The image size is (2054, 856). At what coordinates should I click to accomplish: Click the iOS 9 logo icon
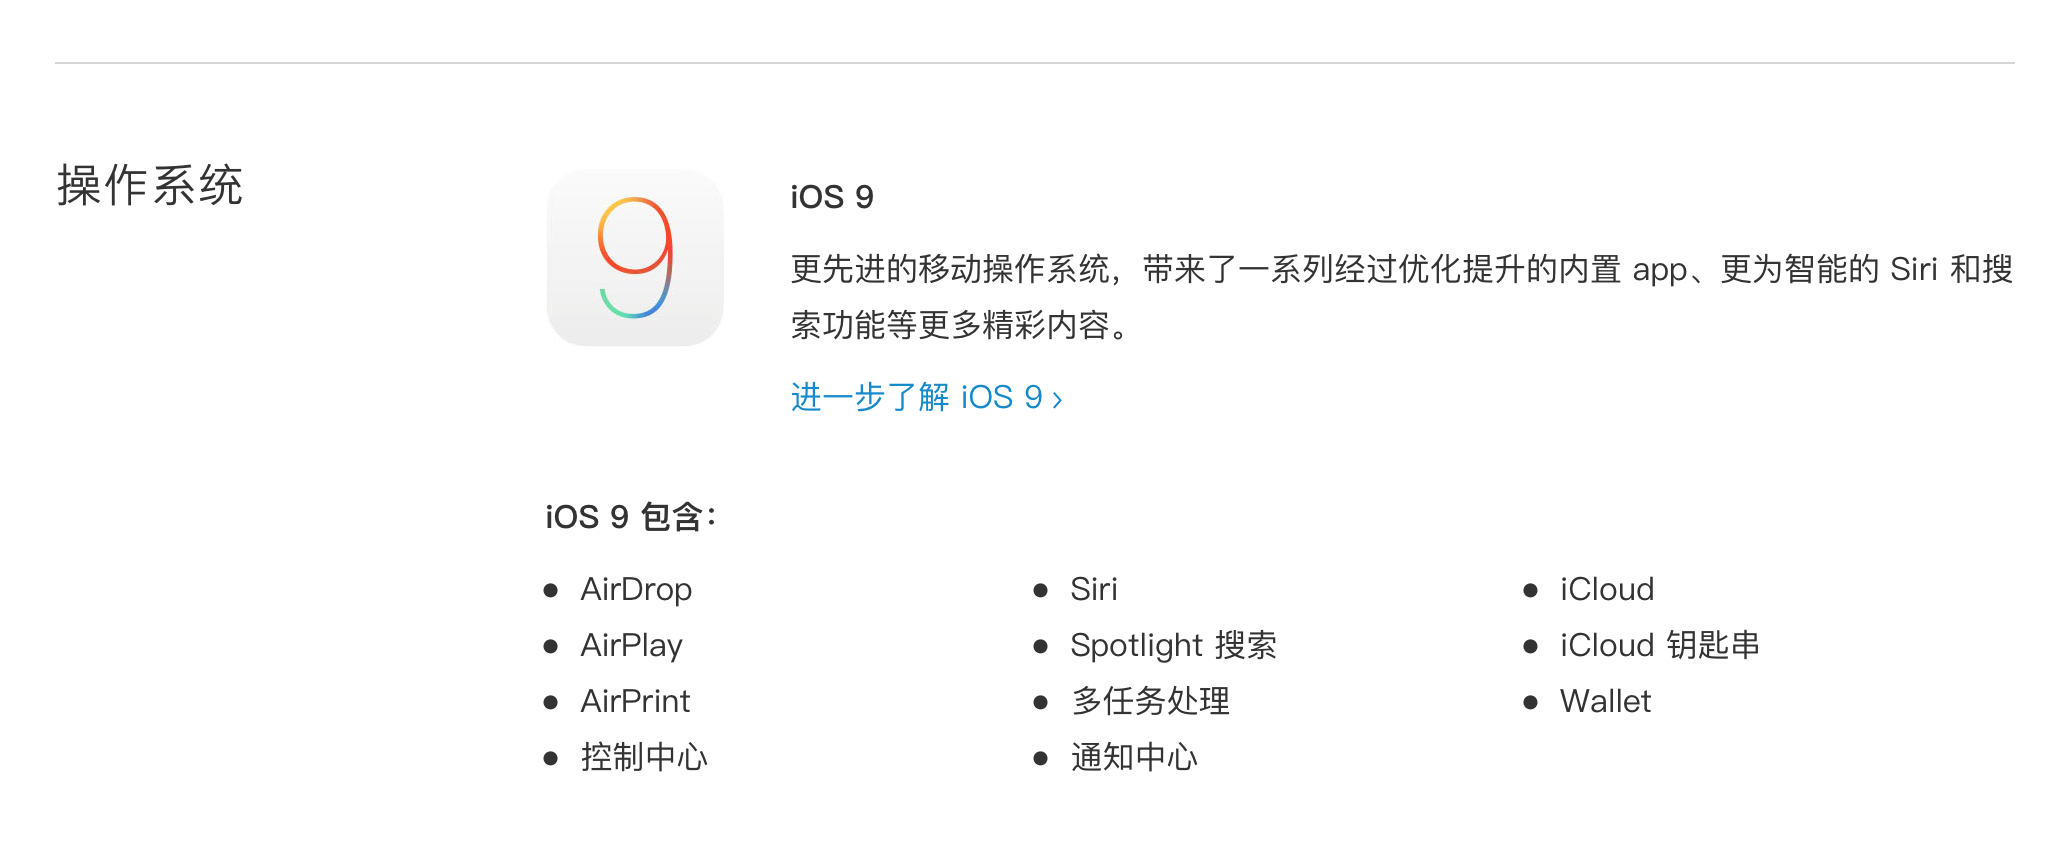635,258
